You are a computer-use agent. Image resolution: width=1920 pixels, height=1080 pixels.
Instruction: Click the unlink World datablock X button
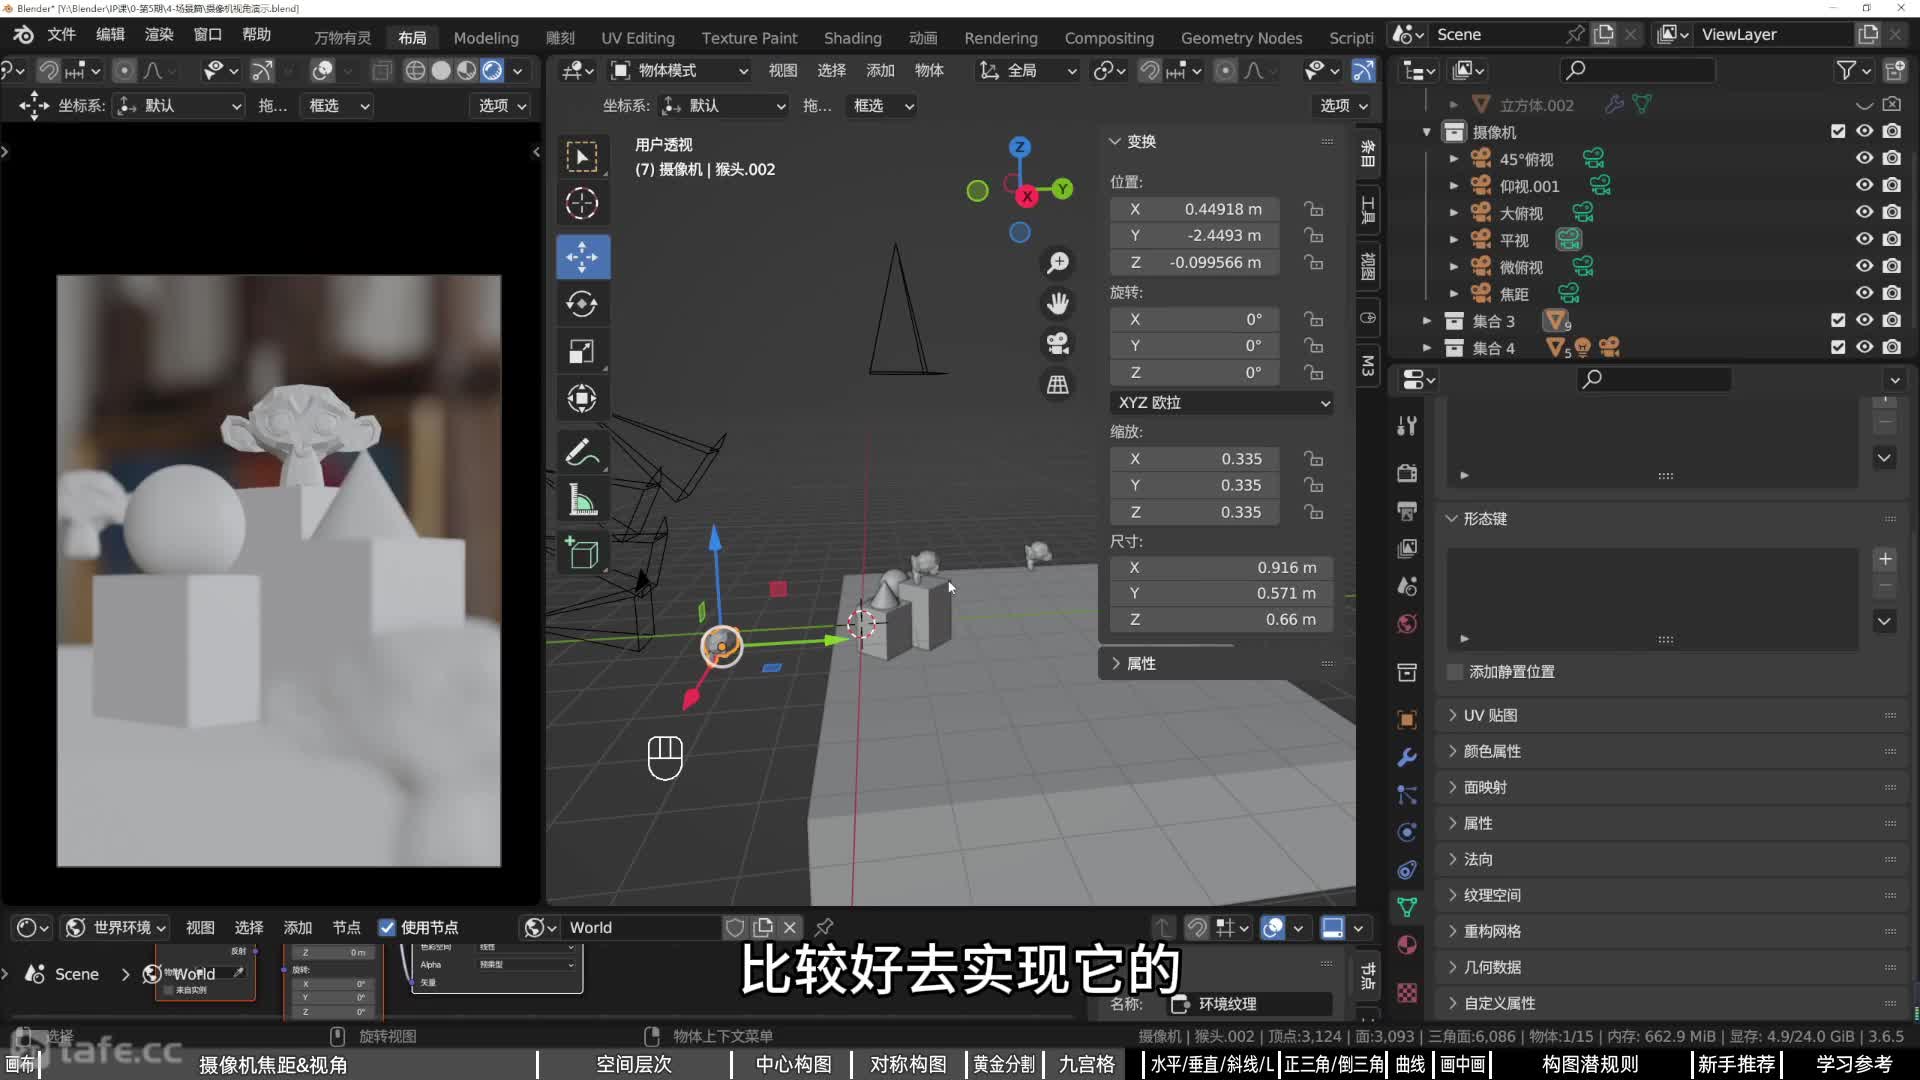pyautogui.click(x=790, y=928)
